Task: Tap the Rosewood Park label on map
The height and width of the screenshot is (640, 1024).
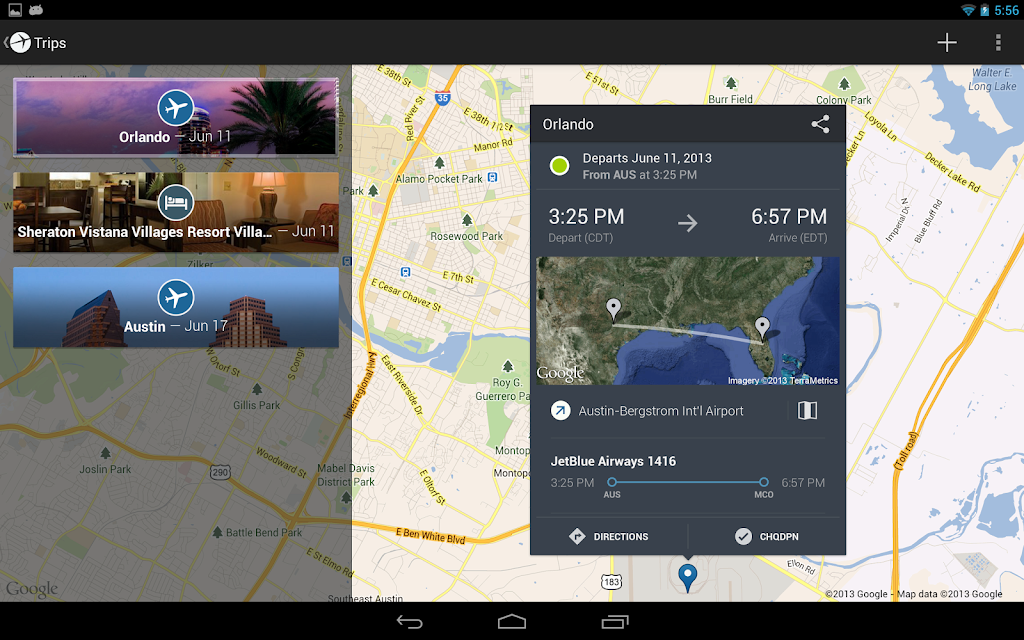Action: click(x=466, y=236)
